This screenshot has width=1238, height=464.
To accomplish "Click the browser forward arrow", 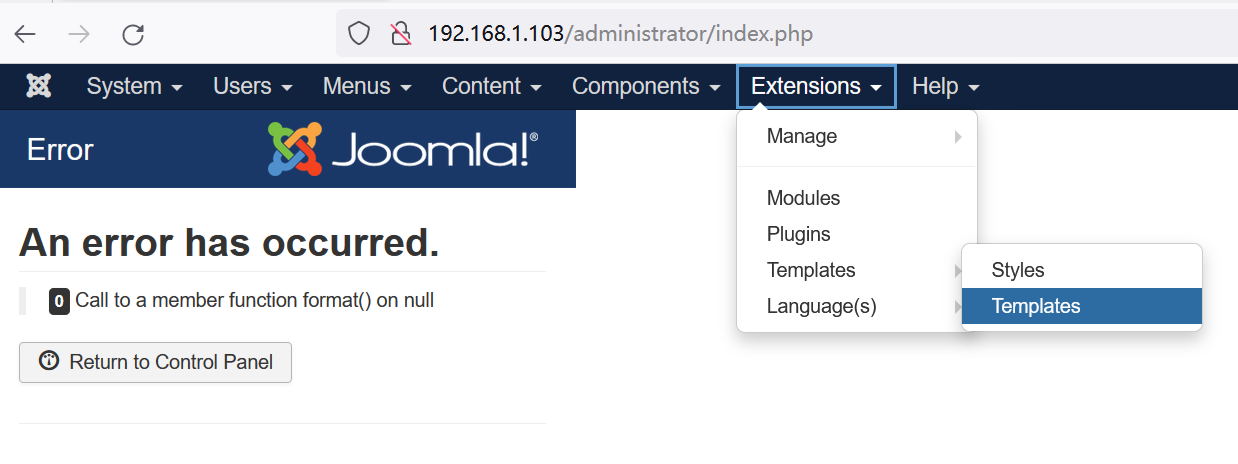I will click(x=79, y=34).
